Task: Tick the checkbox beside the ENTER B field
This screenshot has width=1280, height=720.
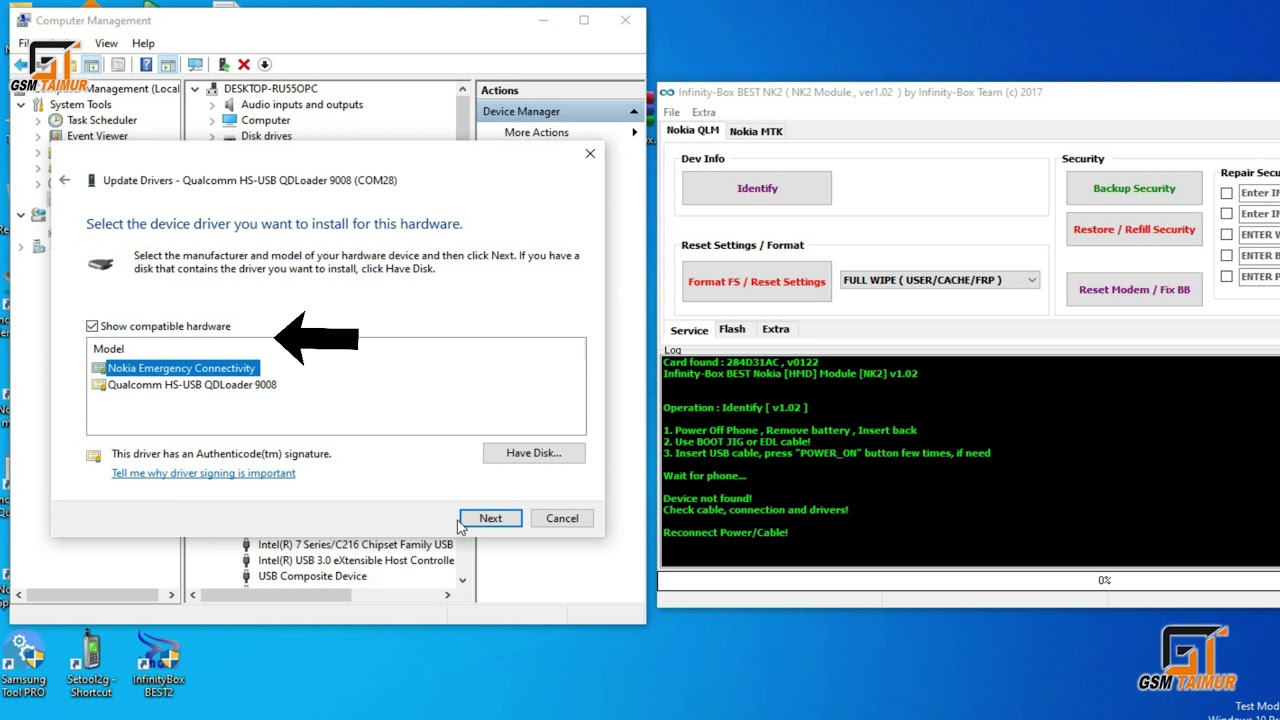Action: (x=1226, y=256)
